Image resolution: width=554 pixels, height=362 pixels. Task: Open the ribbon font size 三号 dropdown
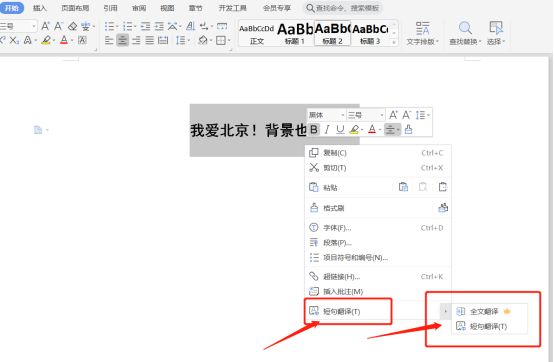[34, 26]
